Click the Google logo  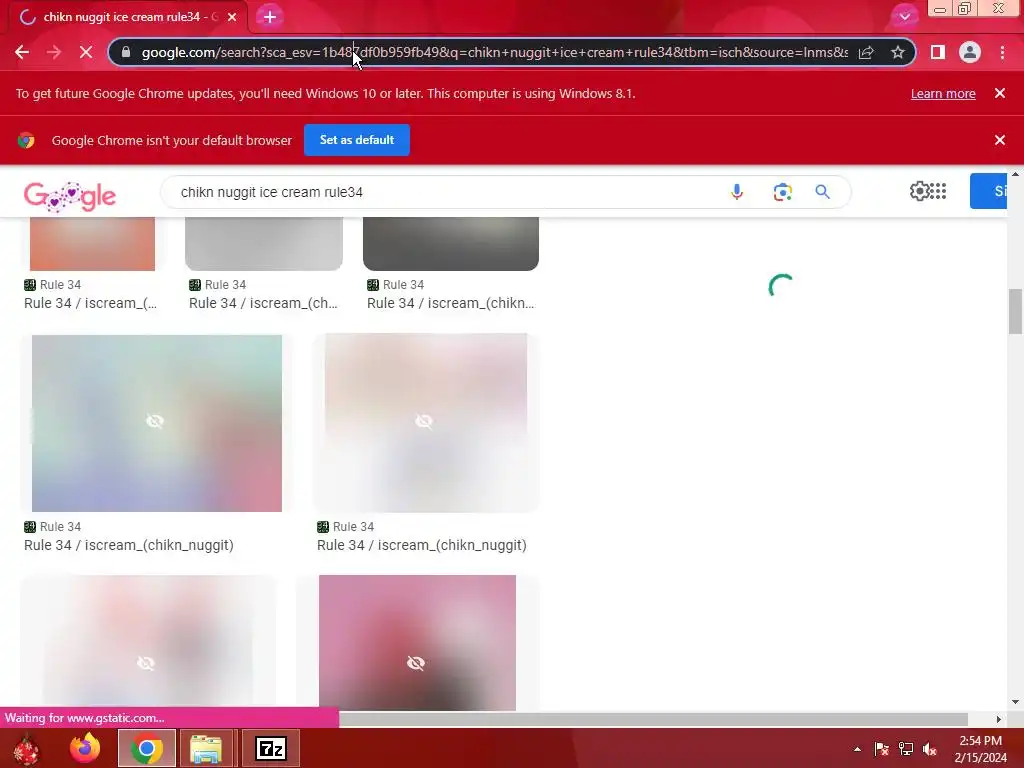pos(70,196)
